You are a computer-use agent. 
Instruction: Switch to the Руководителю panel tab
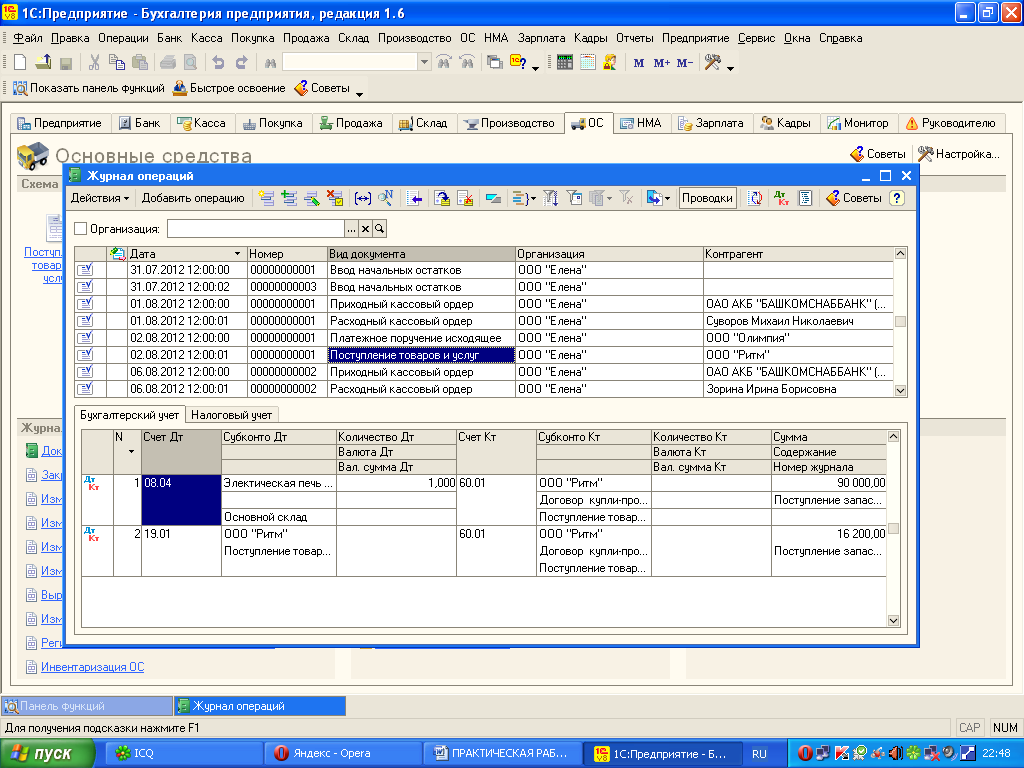click(x=951, y=123)
